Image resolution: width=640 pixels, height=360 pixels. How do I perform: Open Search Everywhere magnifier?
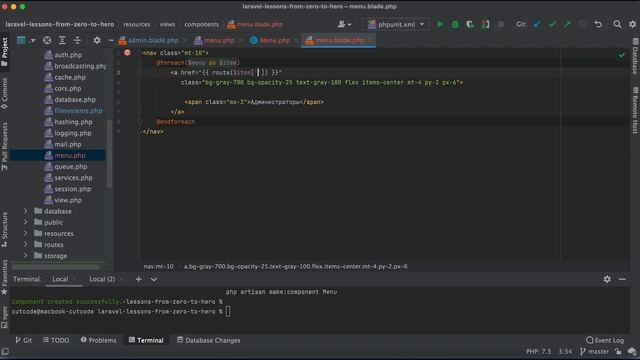pos(617,24)
